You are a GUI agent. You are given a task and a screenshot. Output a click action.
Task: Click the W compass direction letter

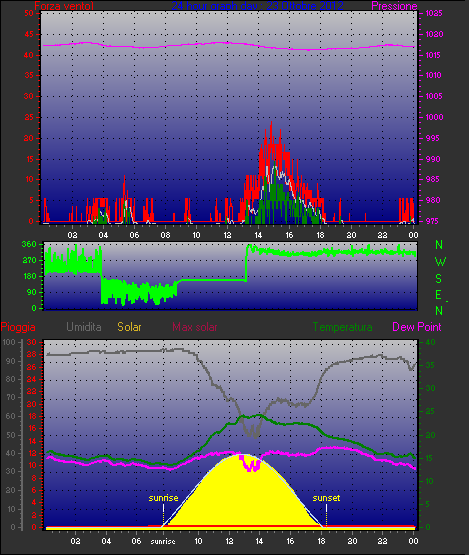click(x=440, y=262)
